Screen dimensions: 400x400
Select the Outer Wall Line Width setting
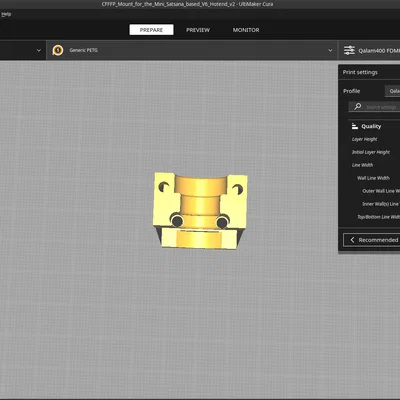click(381, 191)
